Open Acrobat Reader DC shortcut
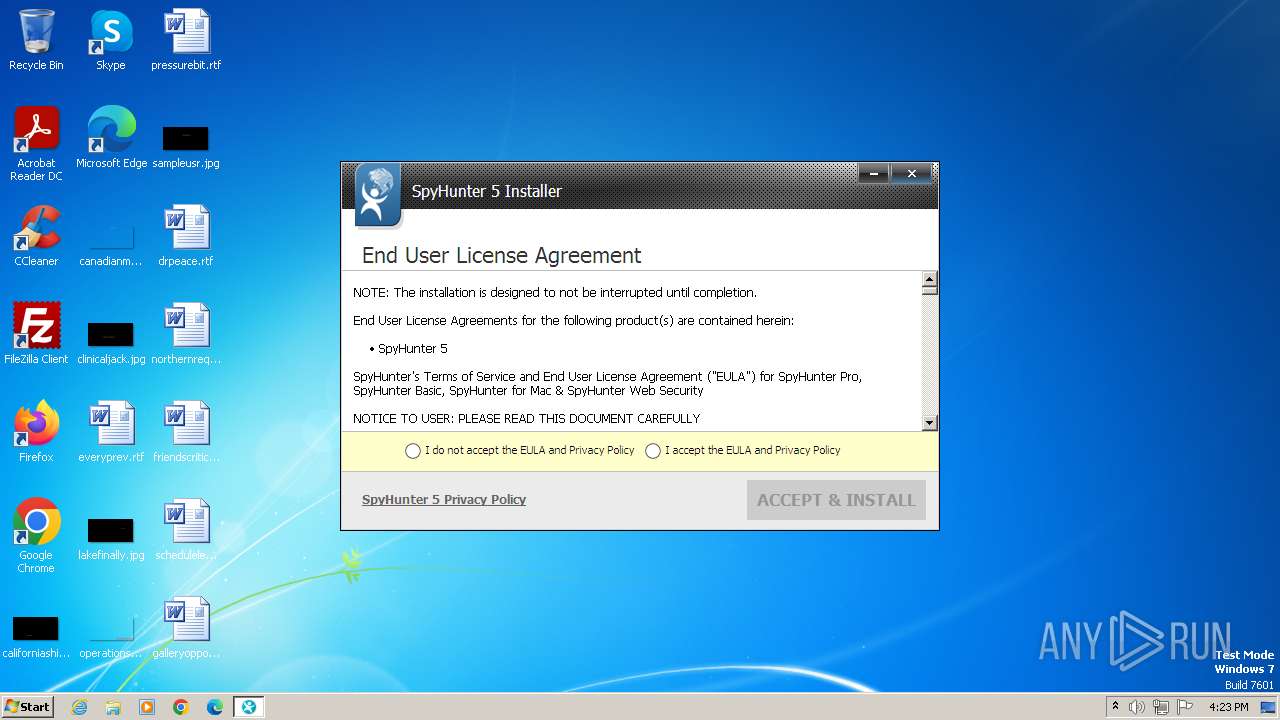Image resolution: width=1280 pixels, height=720 pixels. point(36,144)
